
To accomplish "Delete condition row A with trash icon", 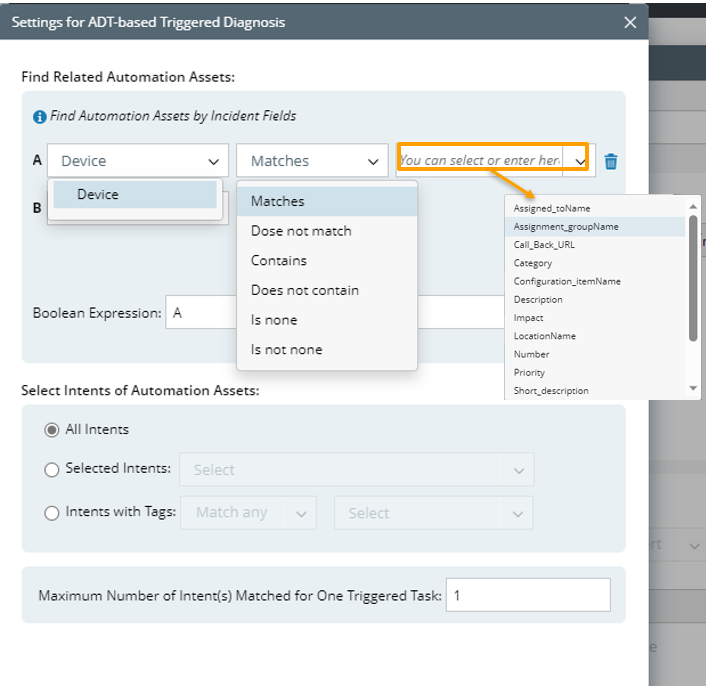I will [611, 161].
